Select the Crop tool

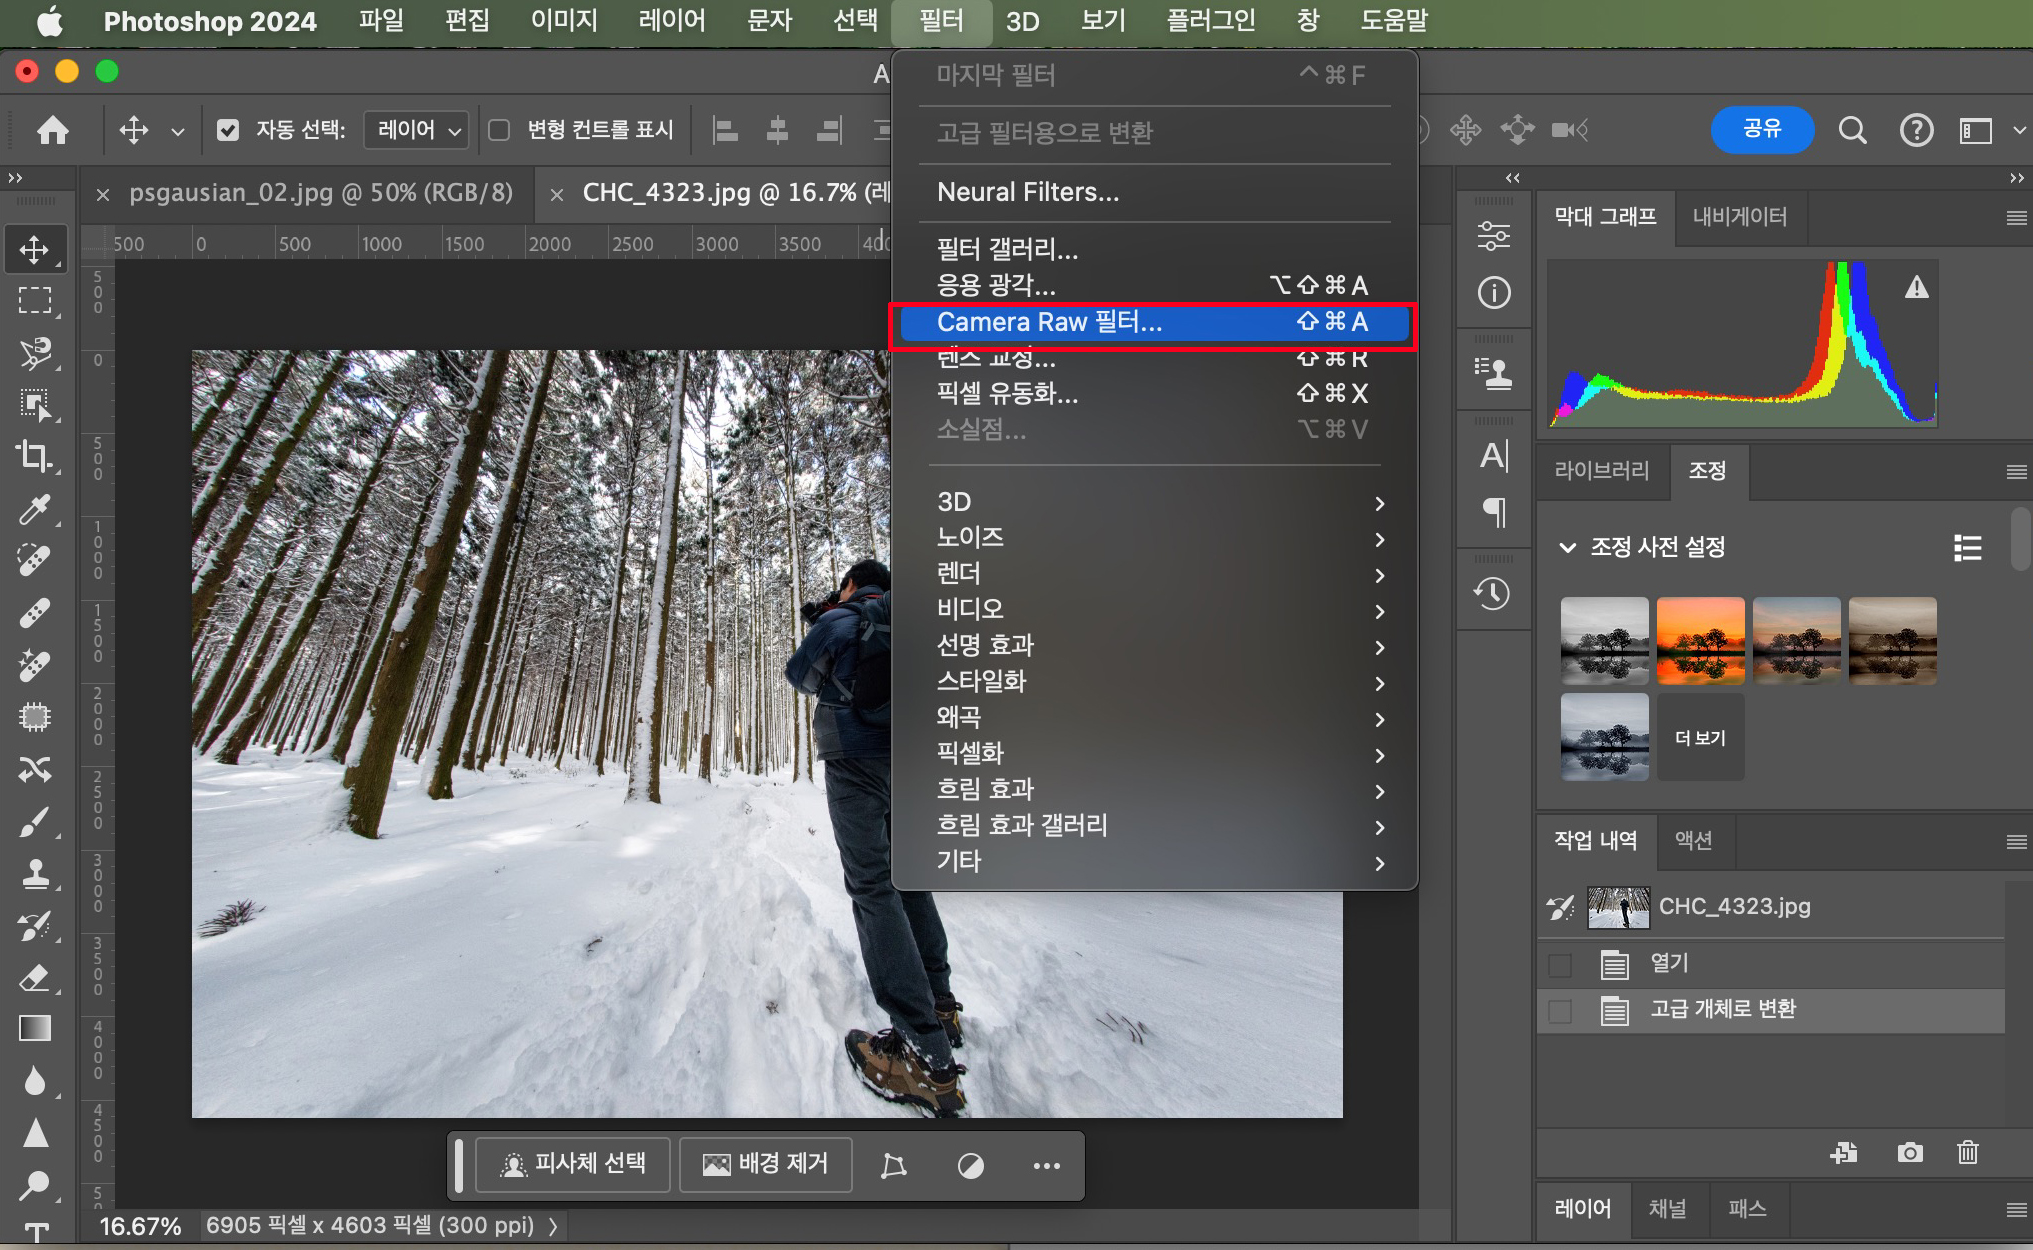point(34,456)
